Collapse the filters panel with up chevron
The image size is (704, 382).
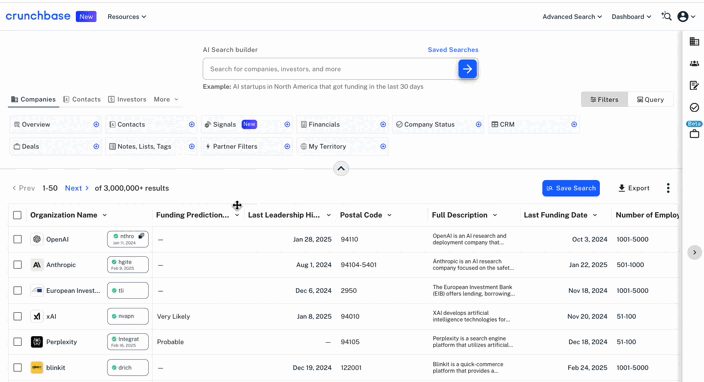click(341, 169)
